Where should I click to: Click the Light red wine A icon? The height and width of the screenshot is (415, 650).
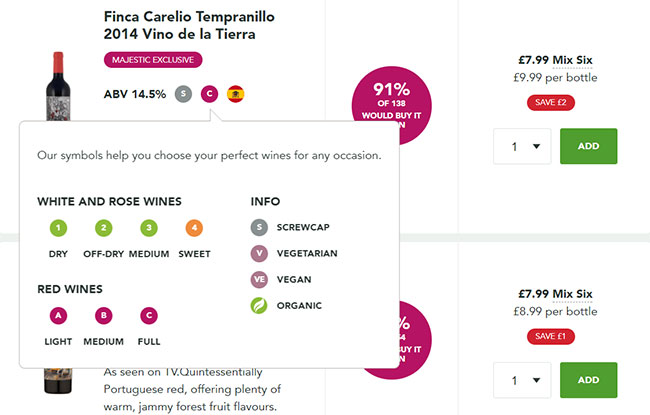coord(58,316)
